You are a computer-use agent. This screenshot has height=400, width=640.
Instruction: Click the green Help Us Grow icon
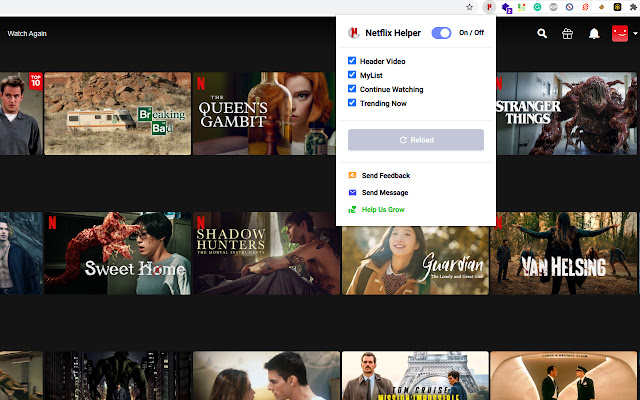352,209
